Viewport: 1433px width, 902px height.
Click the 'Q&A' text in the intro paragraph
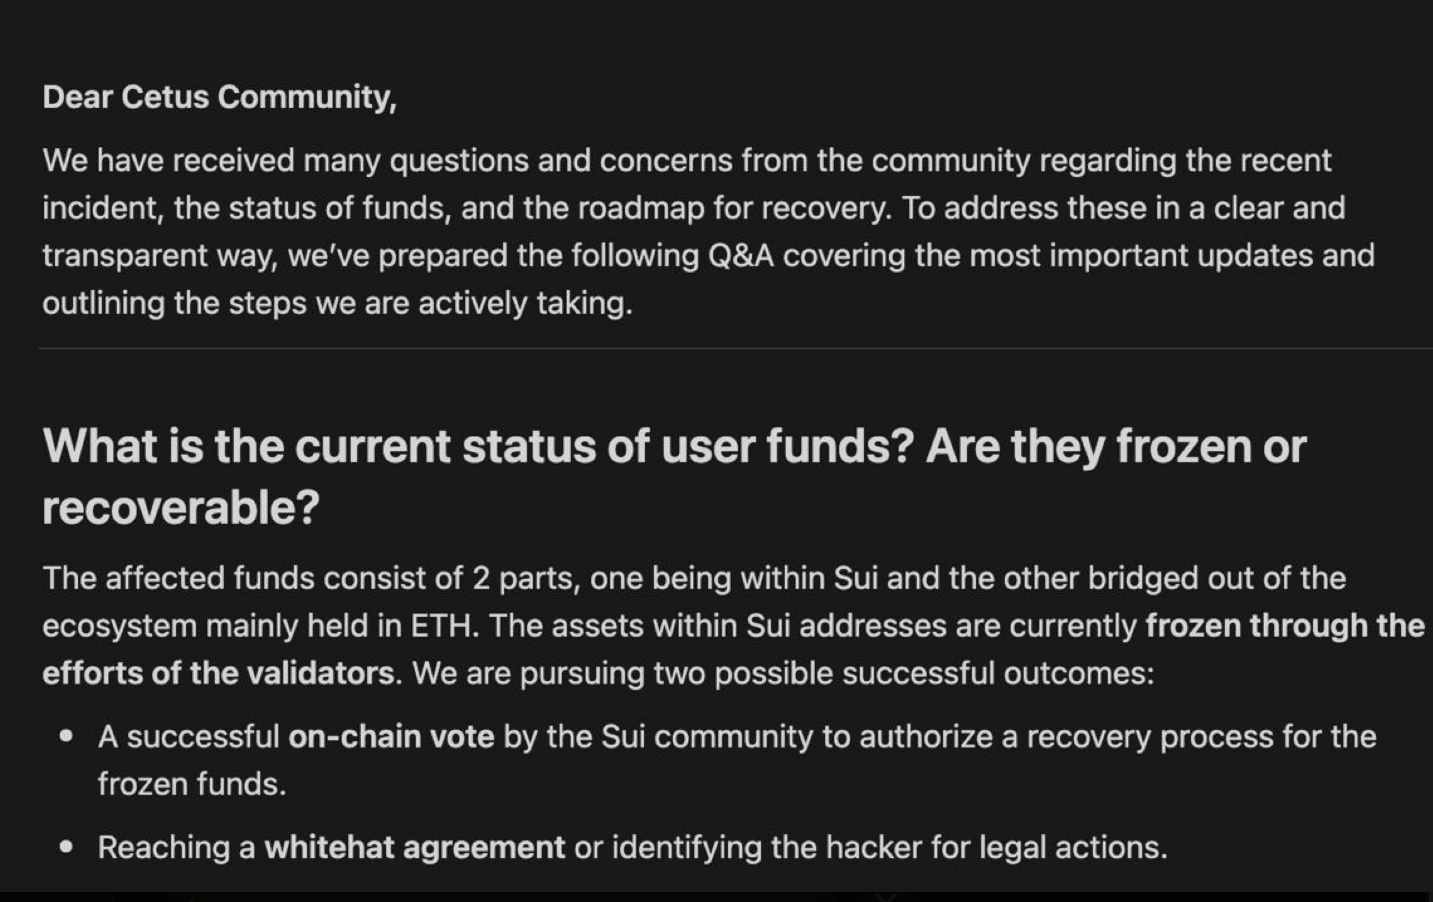(x=741, y=256)
